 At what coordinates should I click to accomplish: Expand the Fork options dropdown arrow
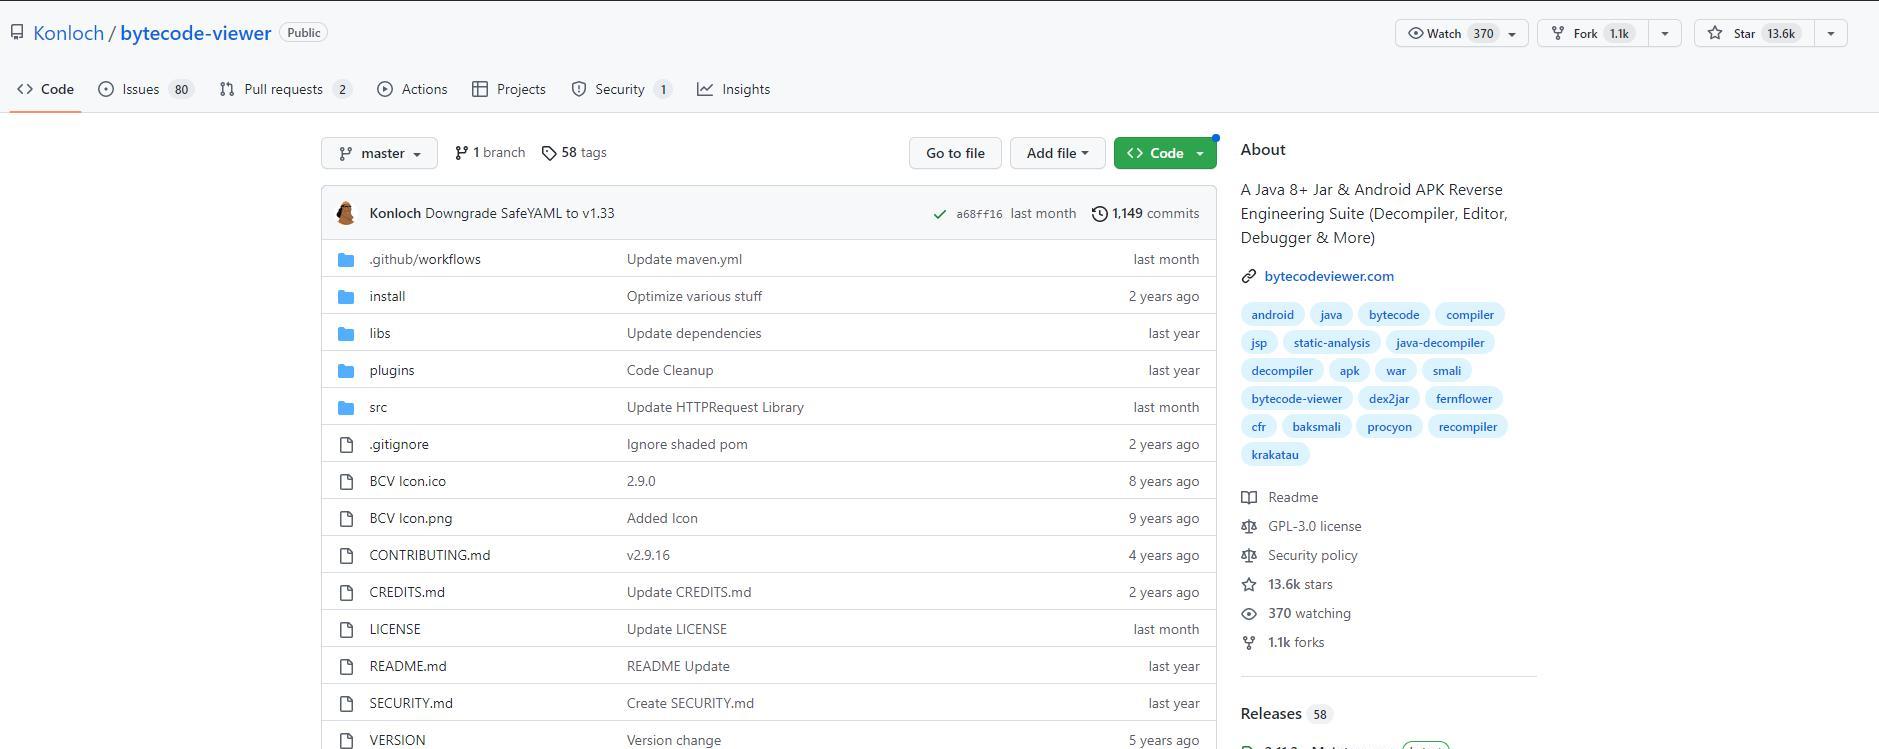coord(1664,34)
